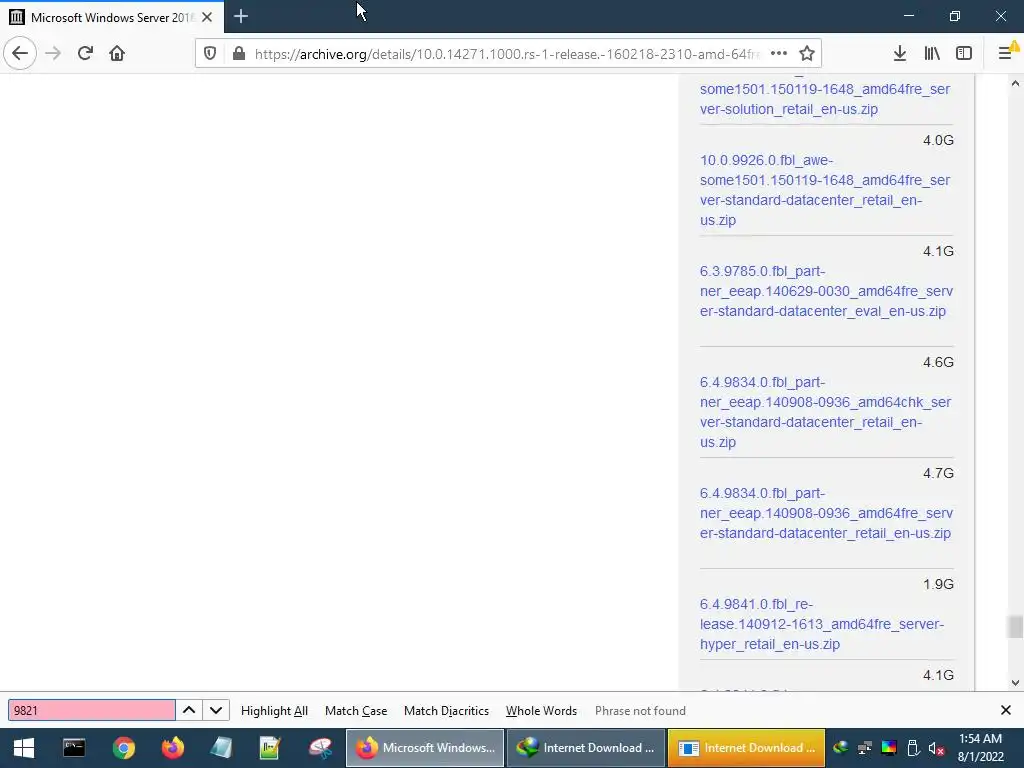Click scrollbar down arrow
Screen dimensions: 1024x768
[1015, 682]
